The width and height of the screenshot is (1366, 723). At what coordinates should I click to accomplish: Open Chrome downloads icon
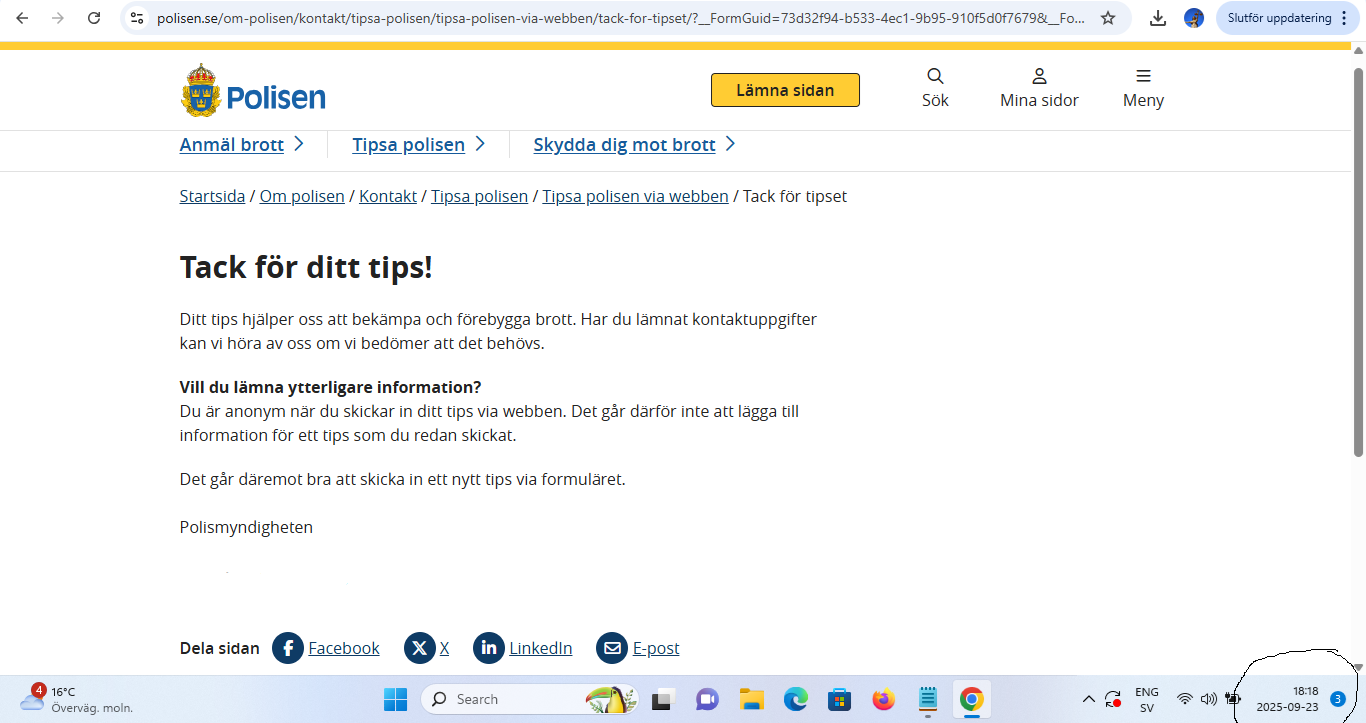coord(1157,18)
